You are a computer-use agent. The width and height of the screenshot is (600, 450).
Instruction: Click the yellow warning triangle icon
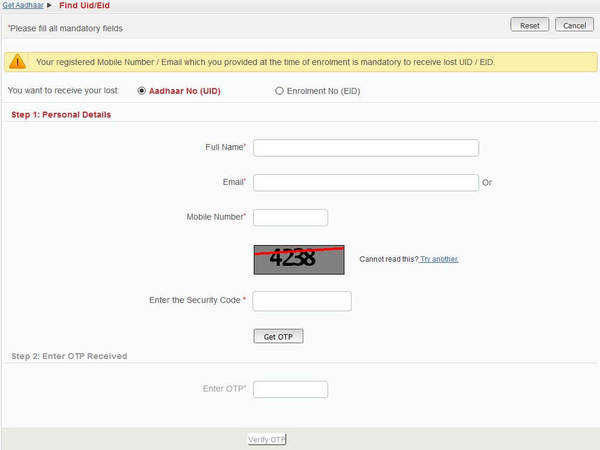[18, 62]
